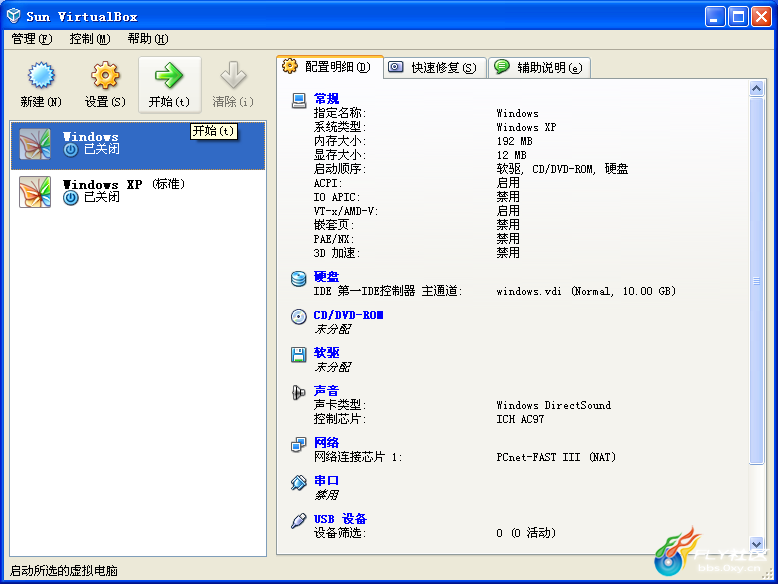
Task: Click the 网络 network icon
Action: click(x=299, y=444)
